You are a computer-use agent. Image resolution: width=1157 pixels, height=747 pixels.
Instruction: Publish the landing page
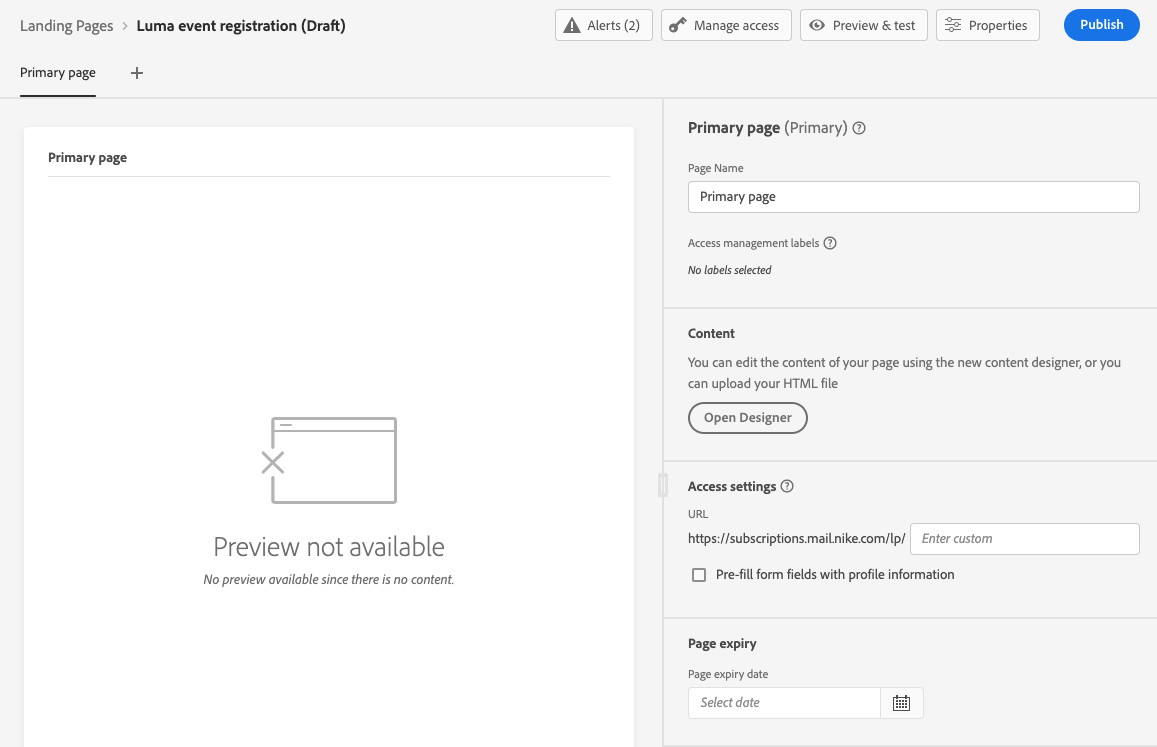coord(1101,25)
